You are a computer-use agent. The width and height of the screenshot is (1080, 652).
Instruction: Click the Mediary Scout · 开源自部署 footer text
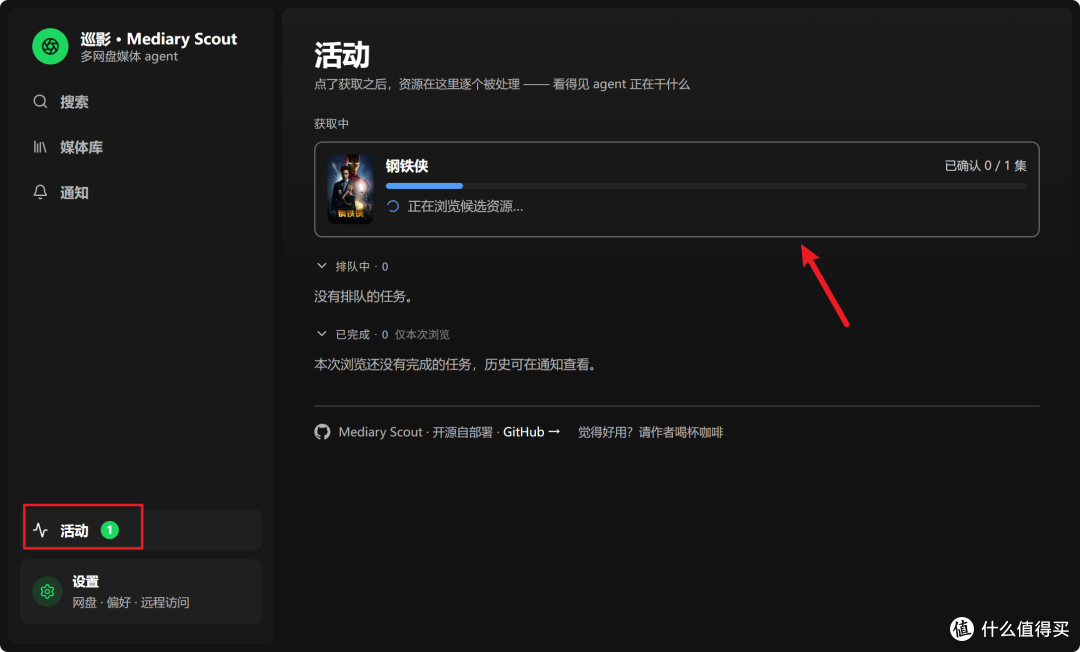pyautogui.click(x=415, y=432)
